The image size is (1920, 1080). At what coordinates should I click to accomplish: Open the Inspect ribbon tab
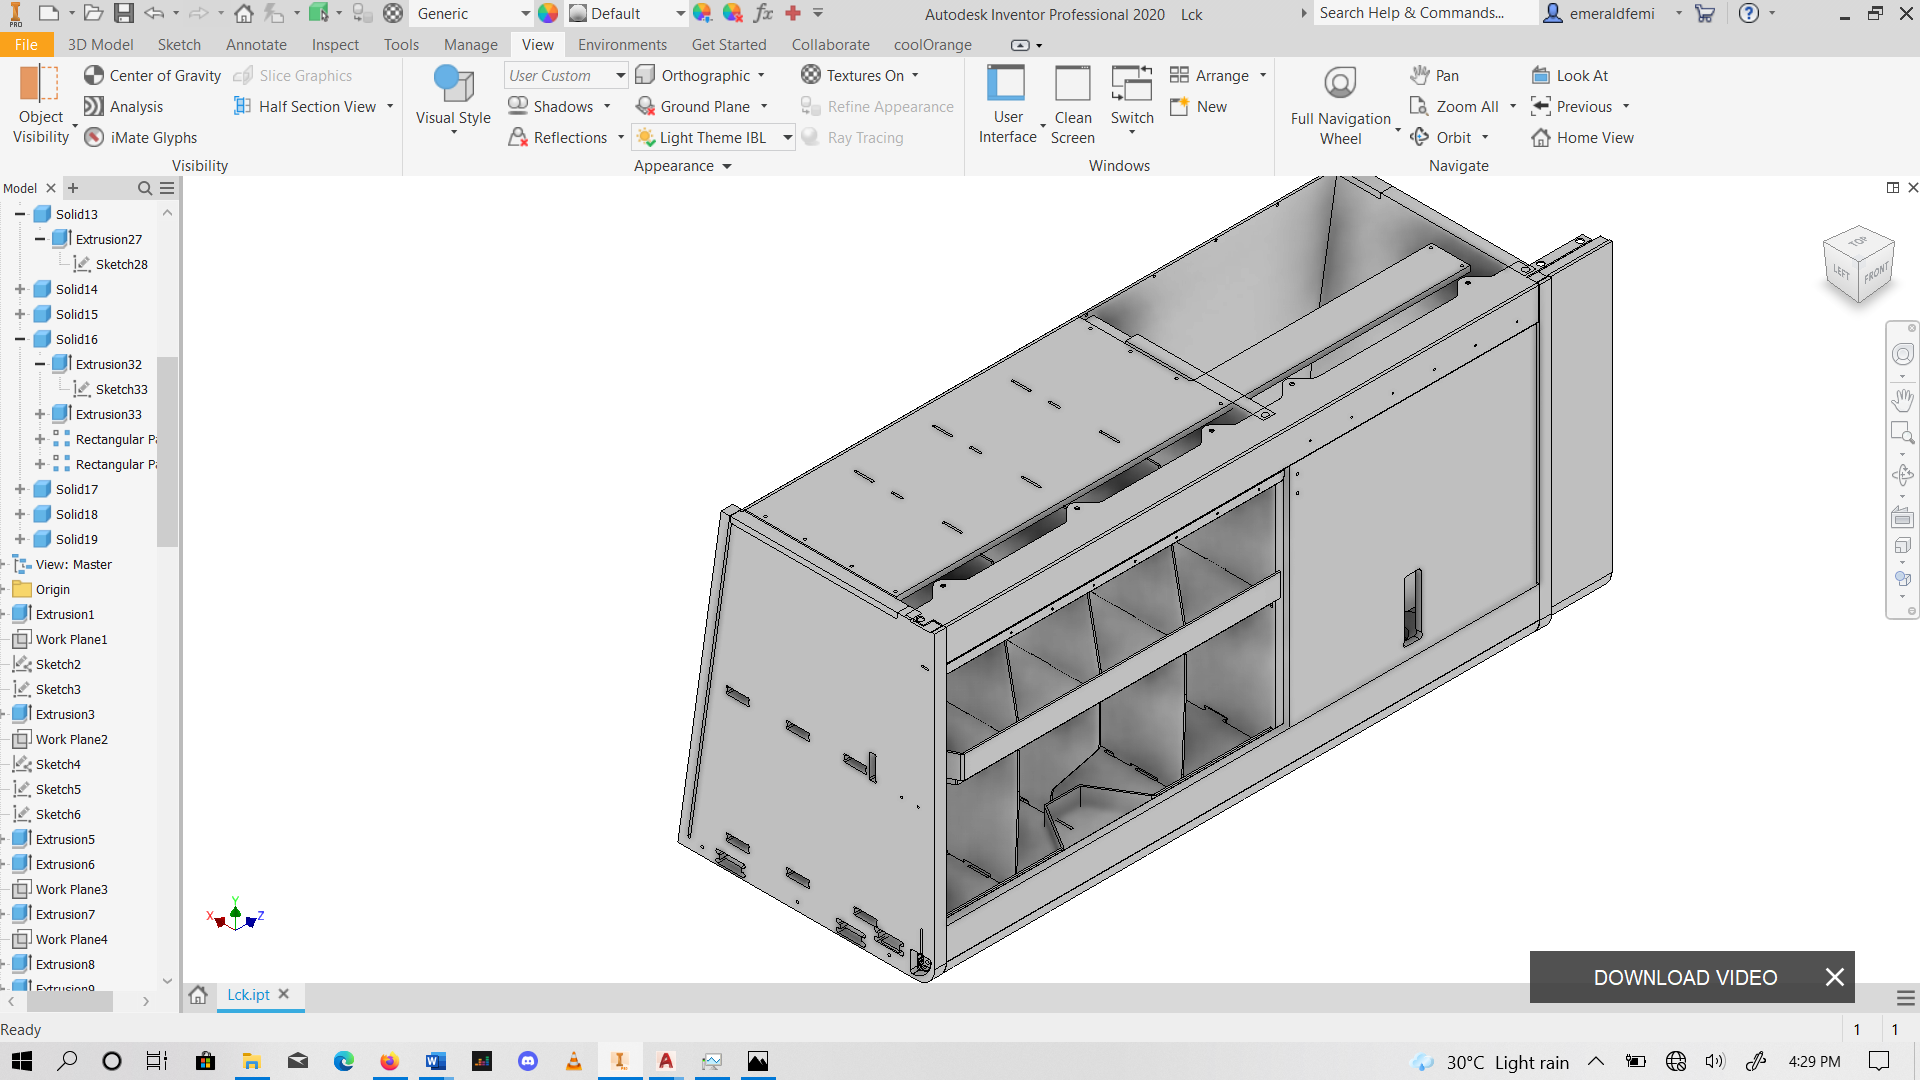(x=335, y=44)
